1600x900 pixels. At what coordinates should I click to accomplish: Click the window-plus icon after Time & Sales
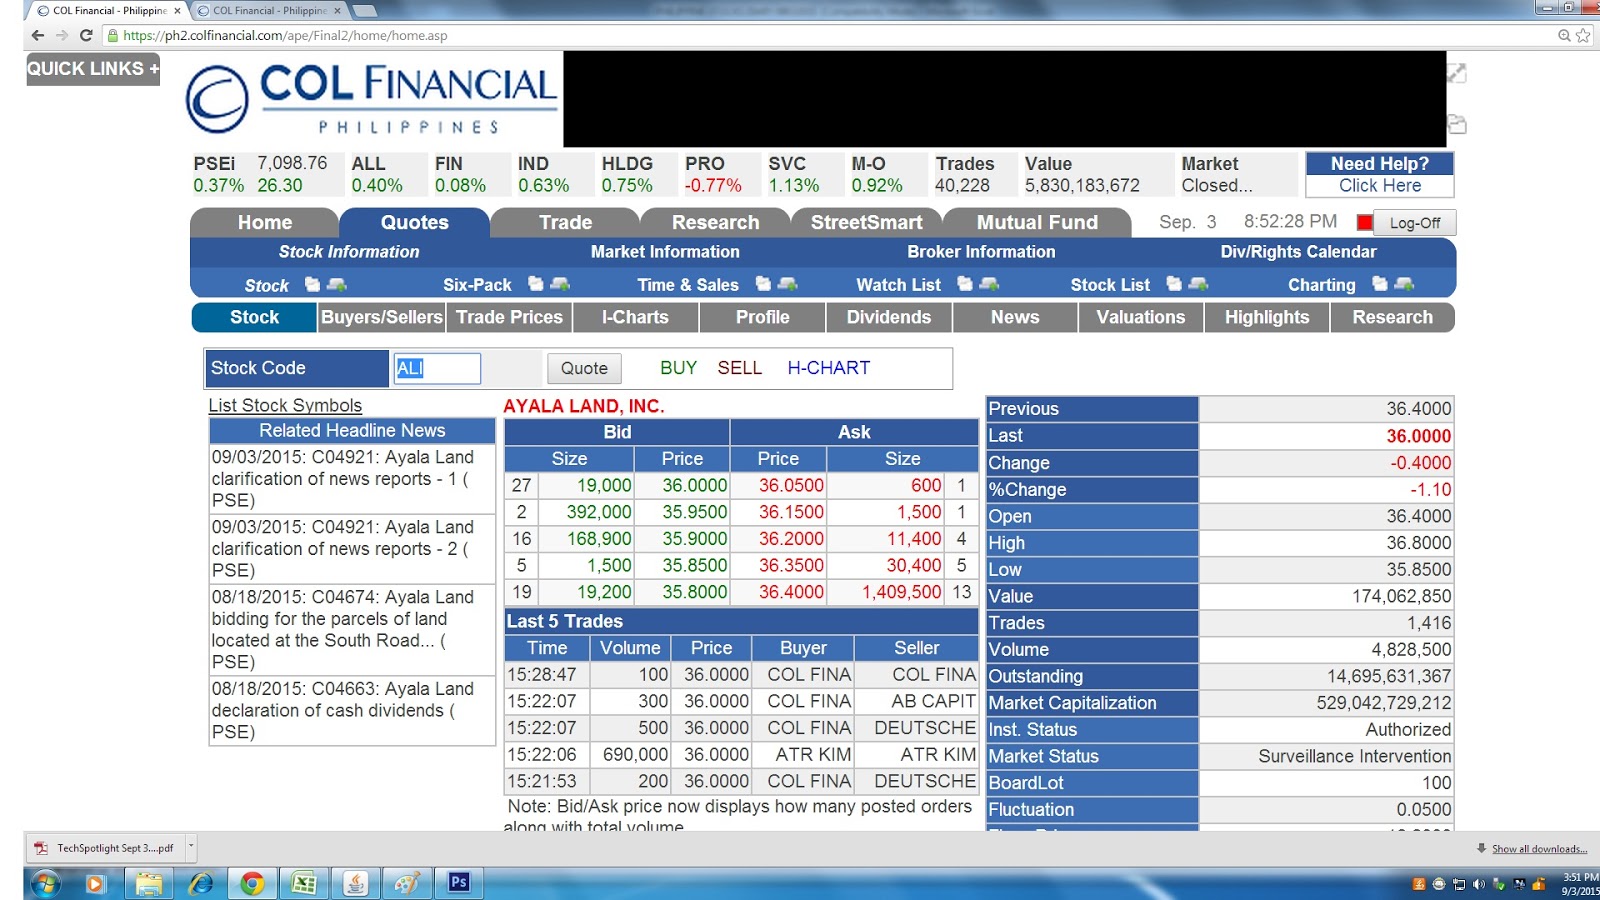click(787, 285)
